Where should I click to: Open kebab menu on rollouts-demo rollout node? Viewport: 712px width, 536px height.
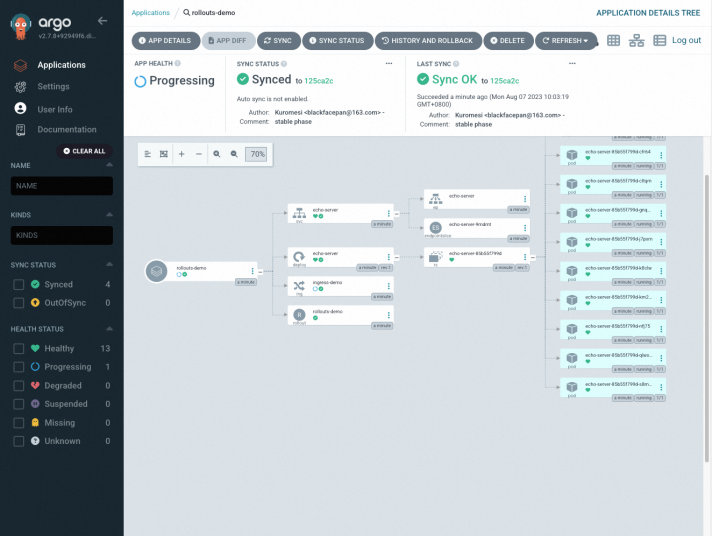389,315
